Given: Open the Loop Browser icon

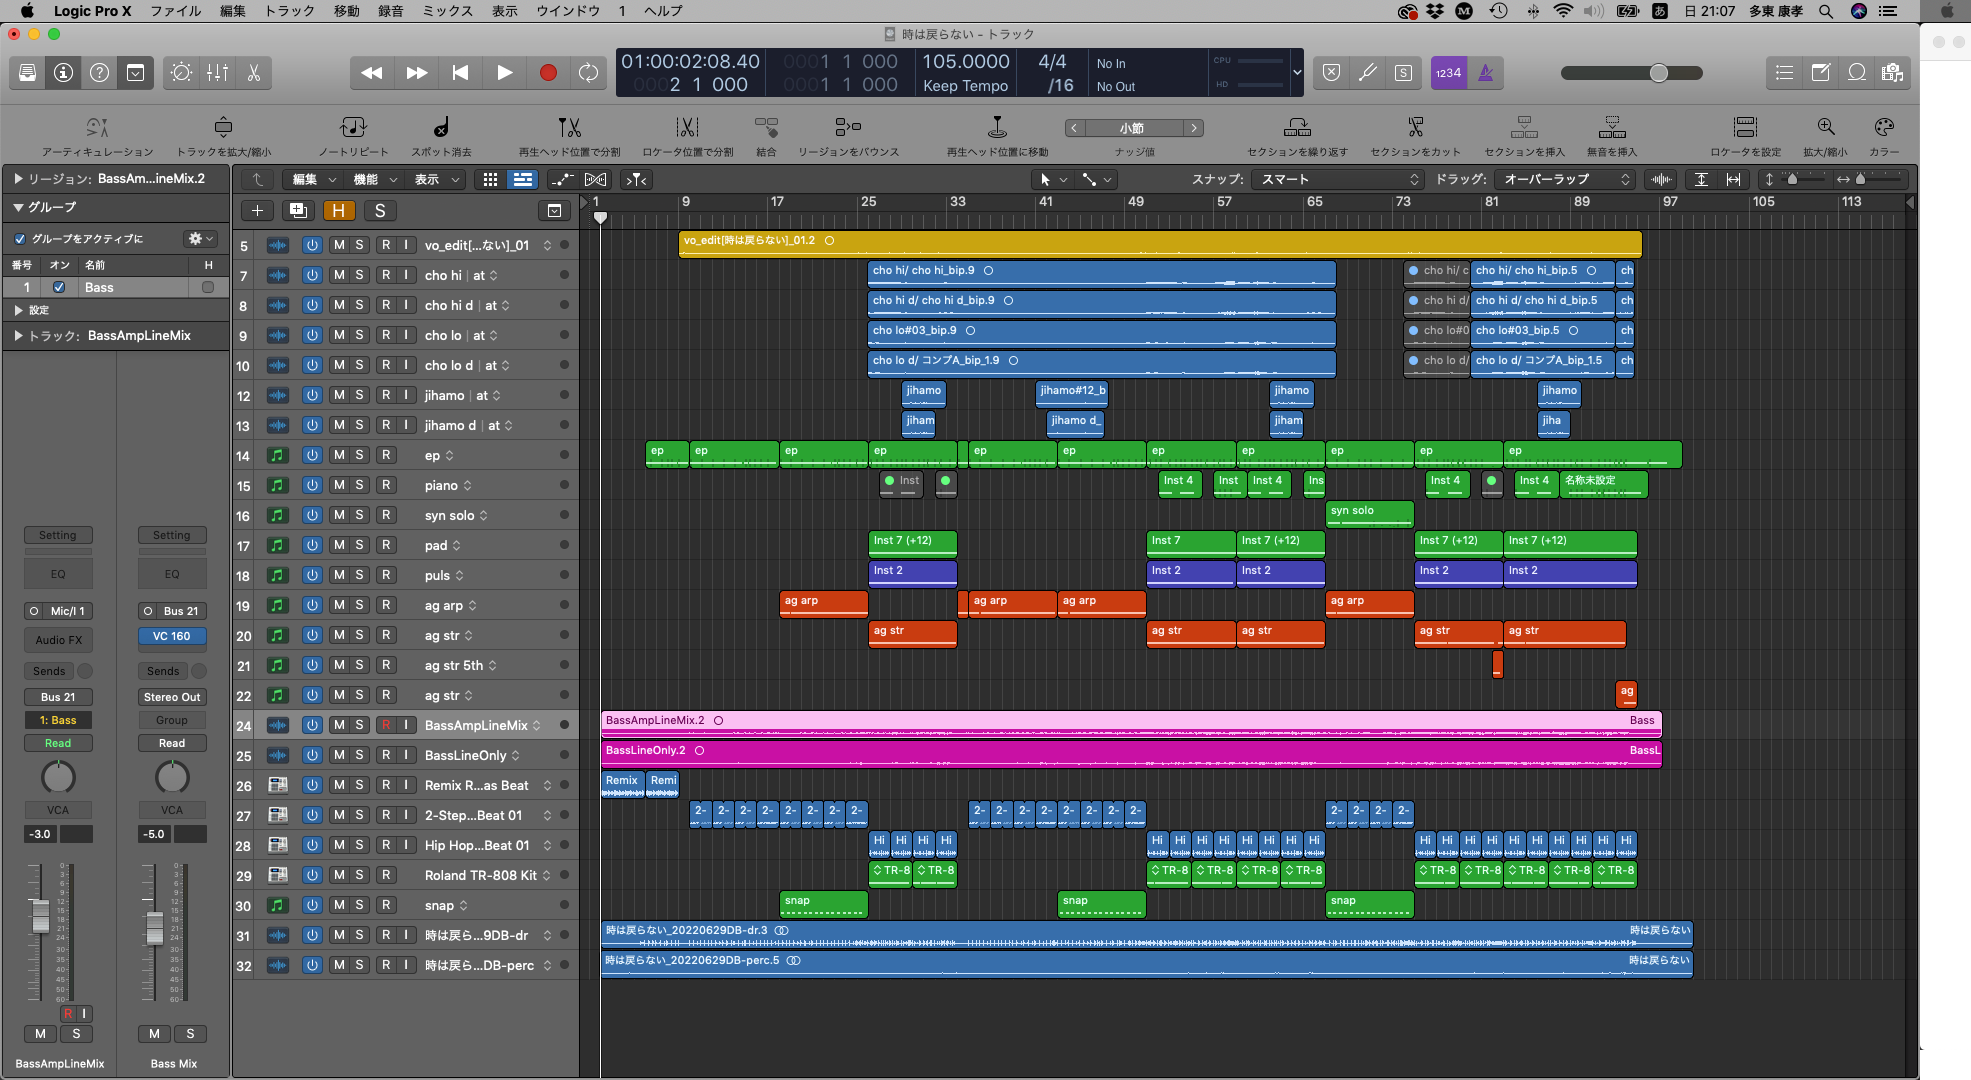Looking at the screenshot, I should (x=1857, y=73).
